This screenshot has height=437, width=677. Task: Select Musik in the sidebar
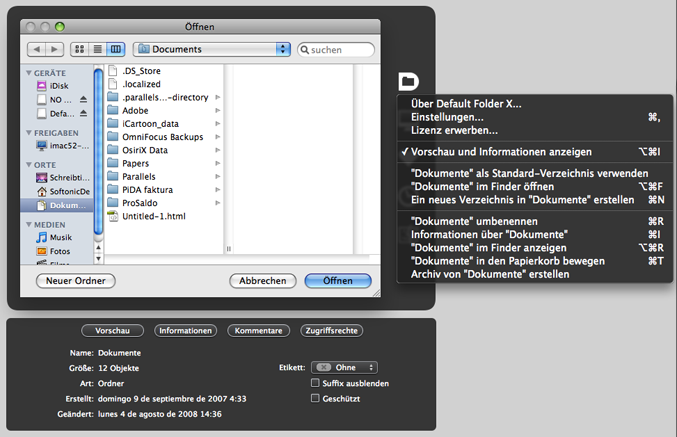54,238
